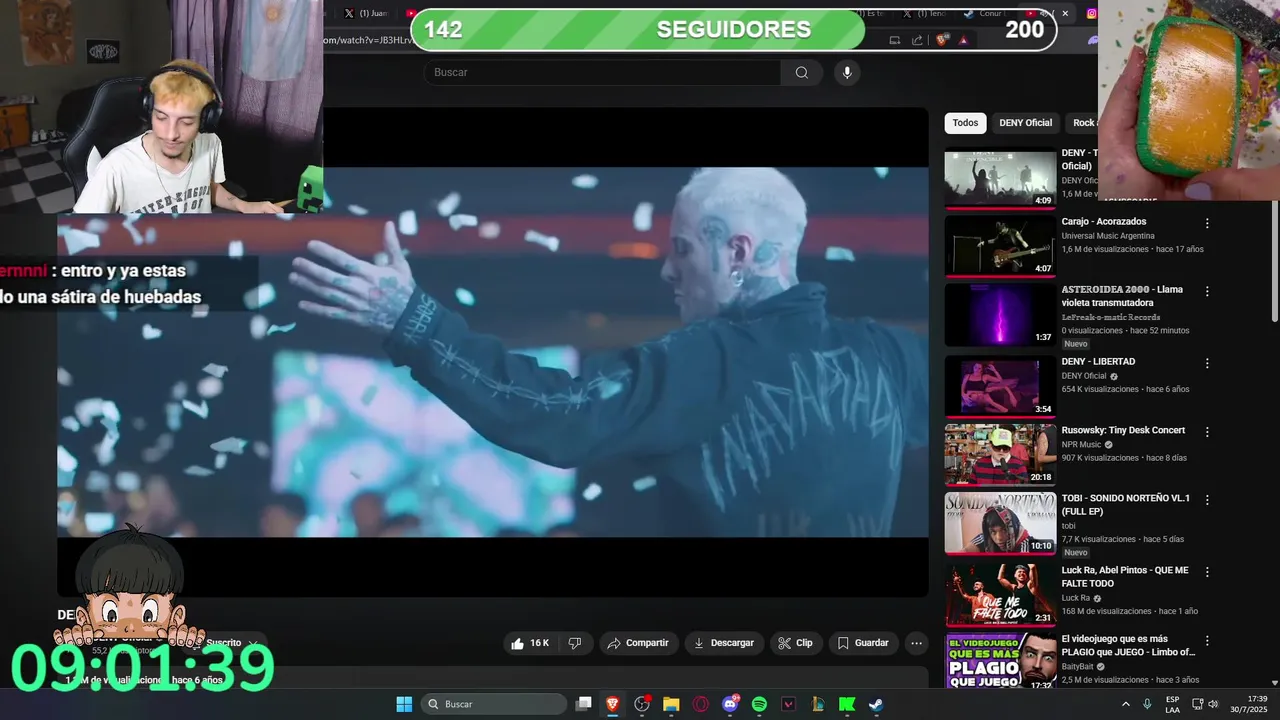Open OBS Studio from the taskbar
This screenshot has height=720, width=1280.
point(642,704)
